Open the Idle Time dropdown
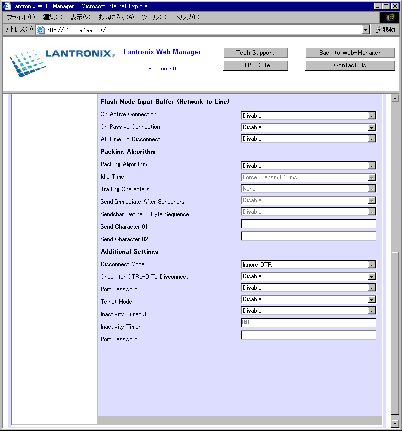Viewport: 402px width, 431px height. [x=308, y=177]
